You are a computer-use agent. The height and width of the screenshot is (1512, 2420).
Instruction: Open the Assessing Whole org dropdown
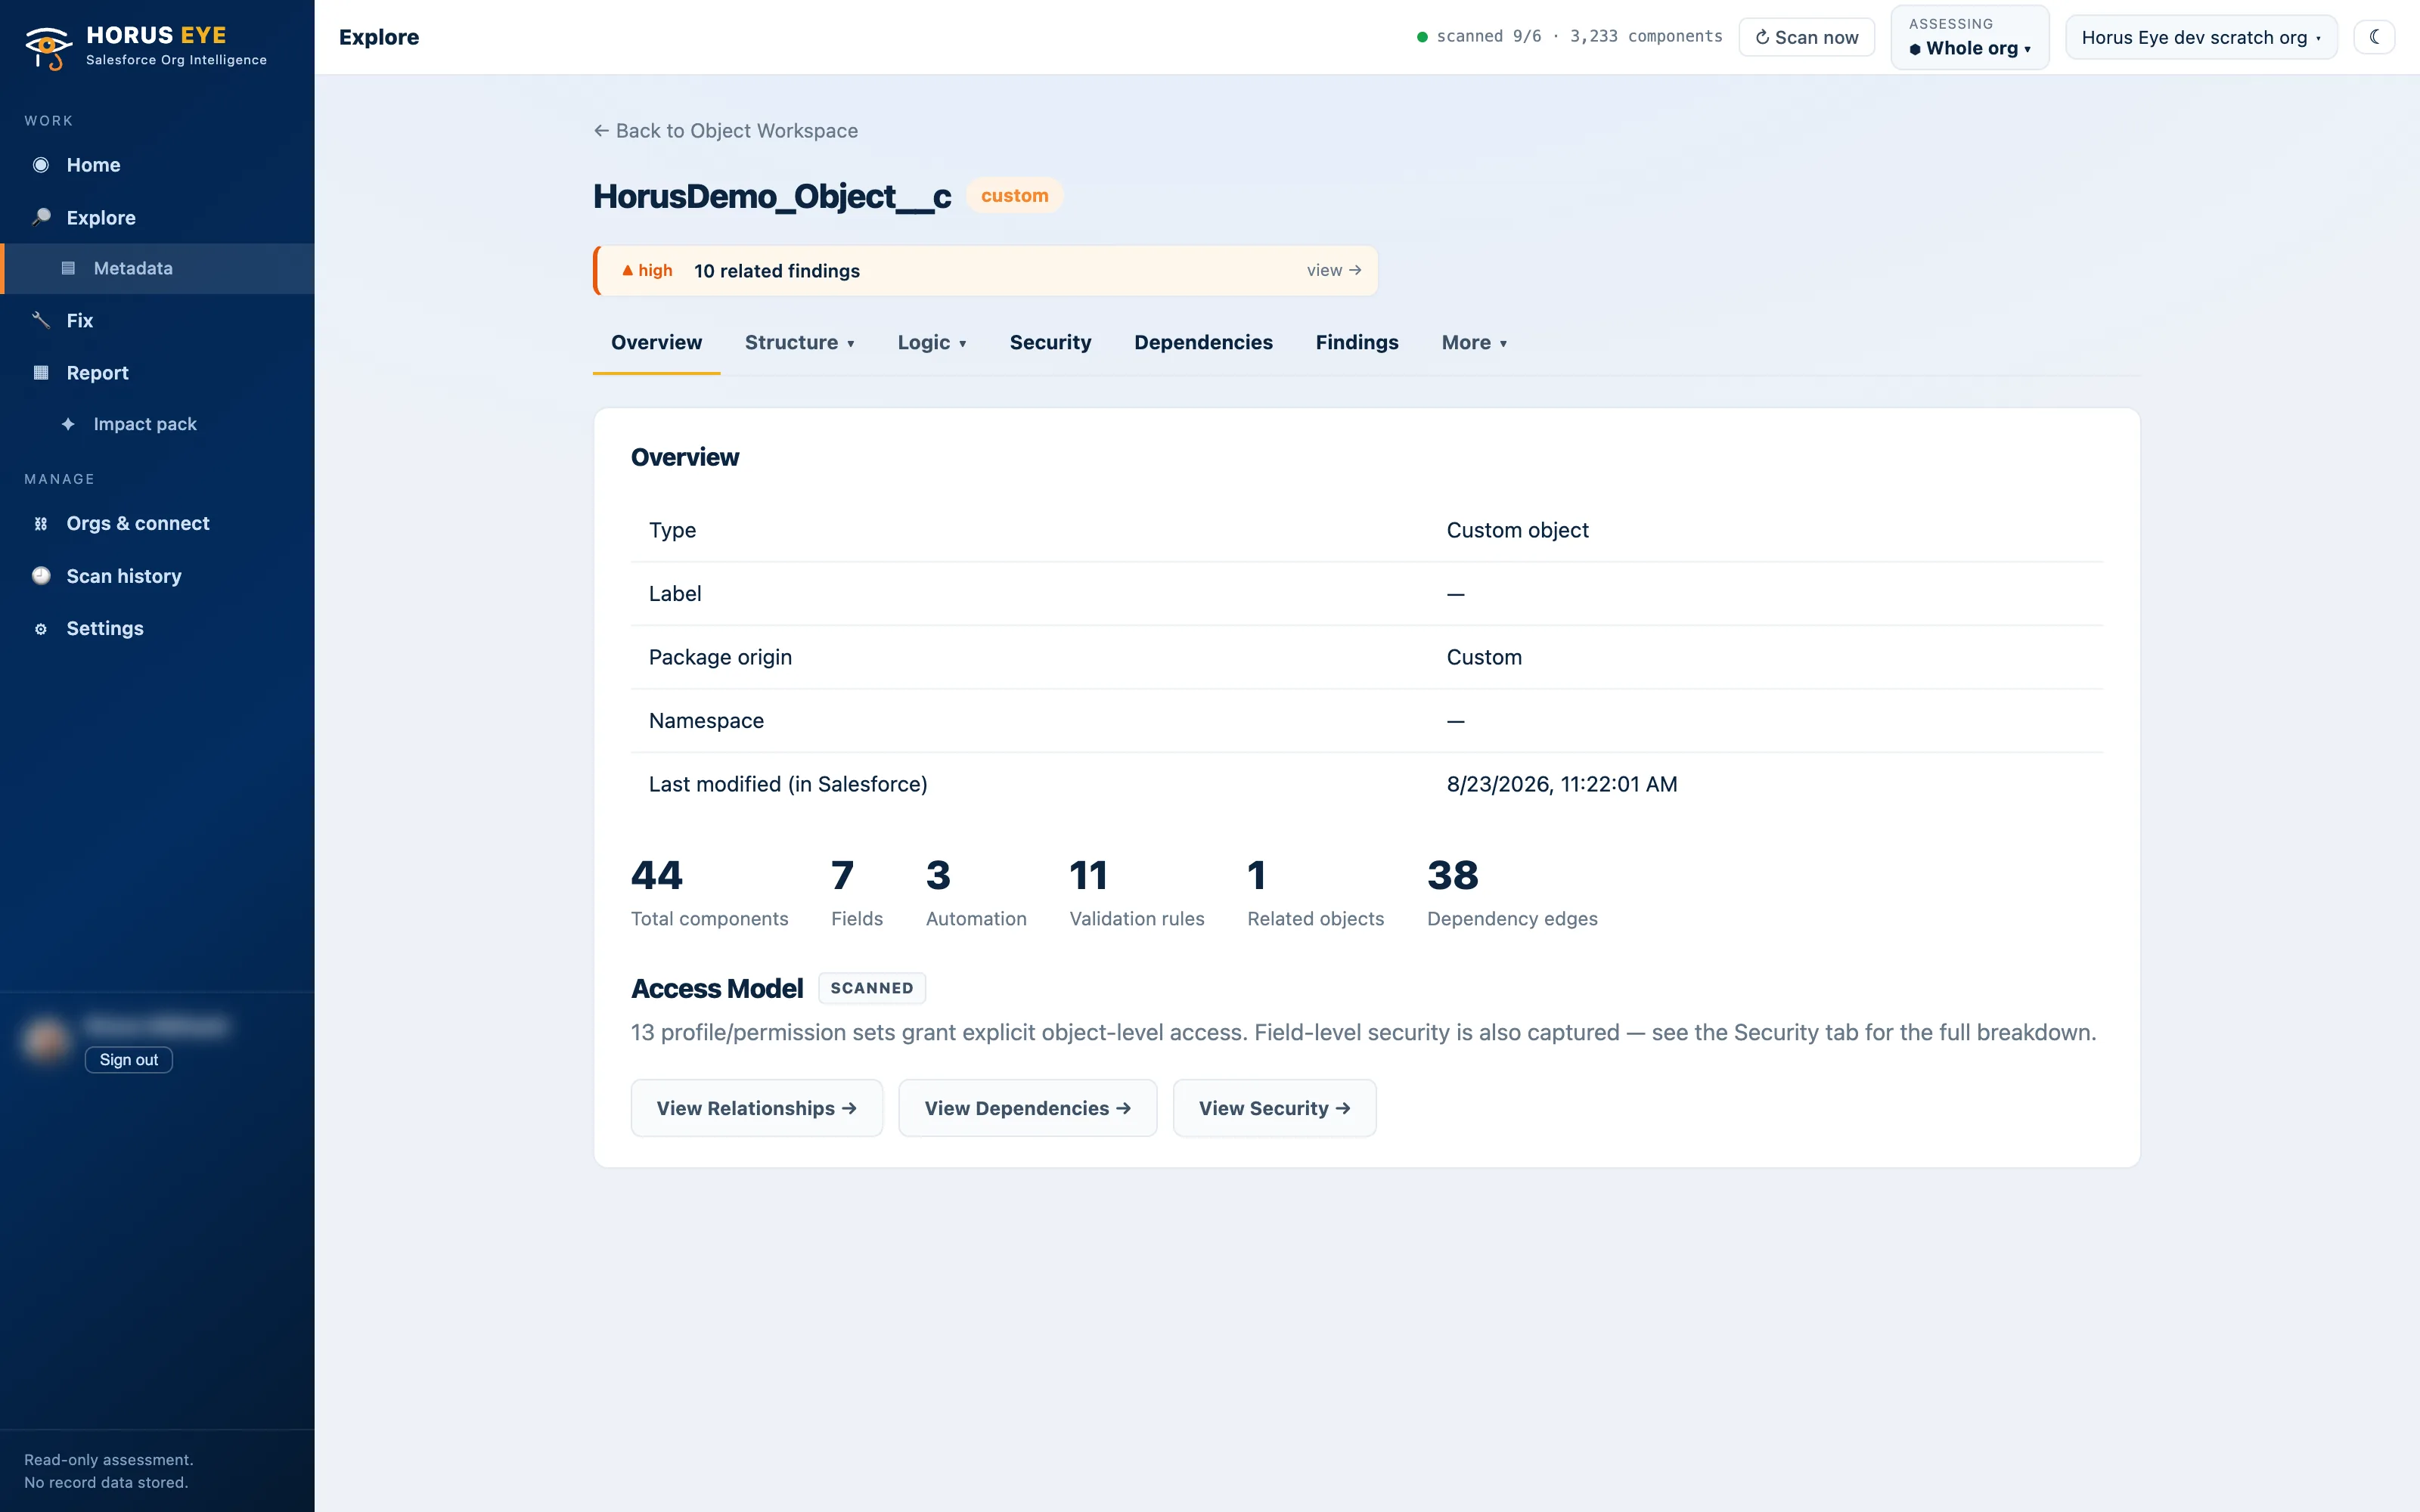click(1969, 37)
